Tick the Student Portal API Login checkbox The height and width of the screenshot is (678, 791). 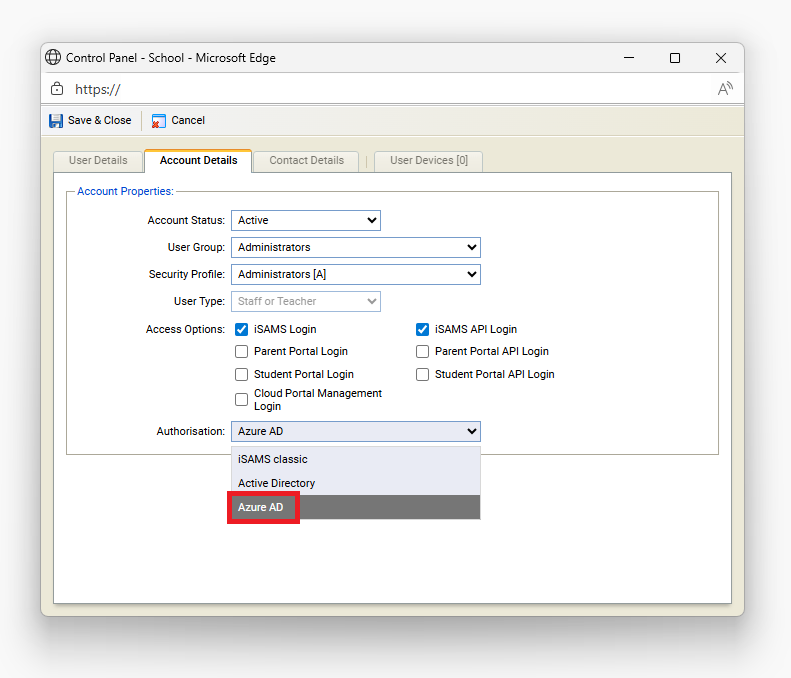[422, 375]
